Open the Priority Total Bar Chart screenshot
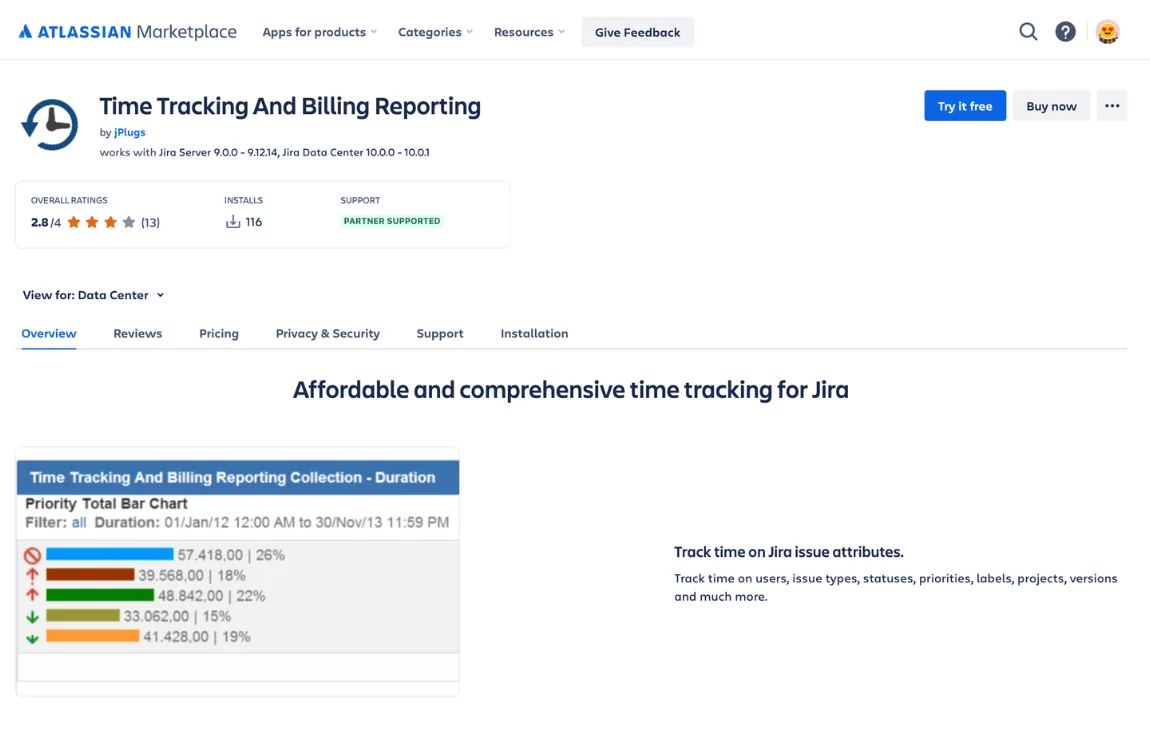Image resolution: width=1150 pixels, height=740 pixels. pyautogui.click(x=238, y=571)
